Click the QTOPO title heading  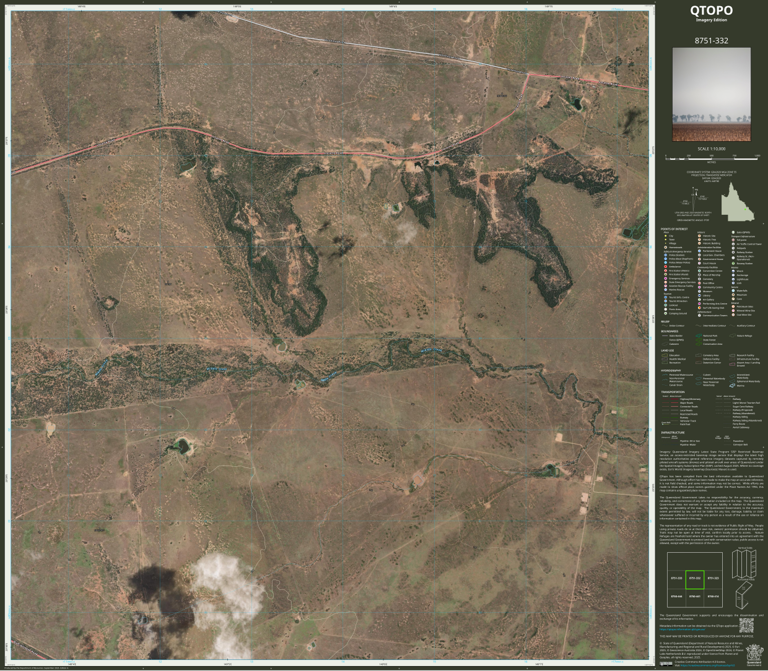coord(711,10)
